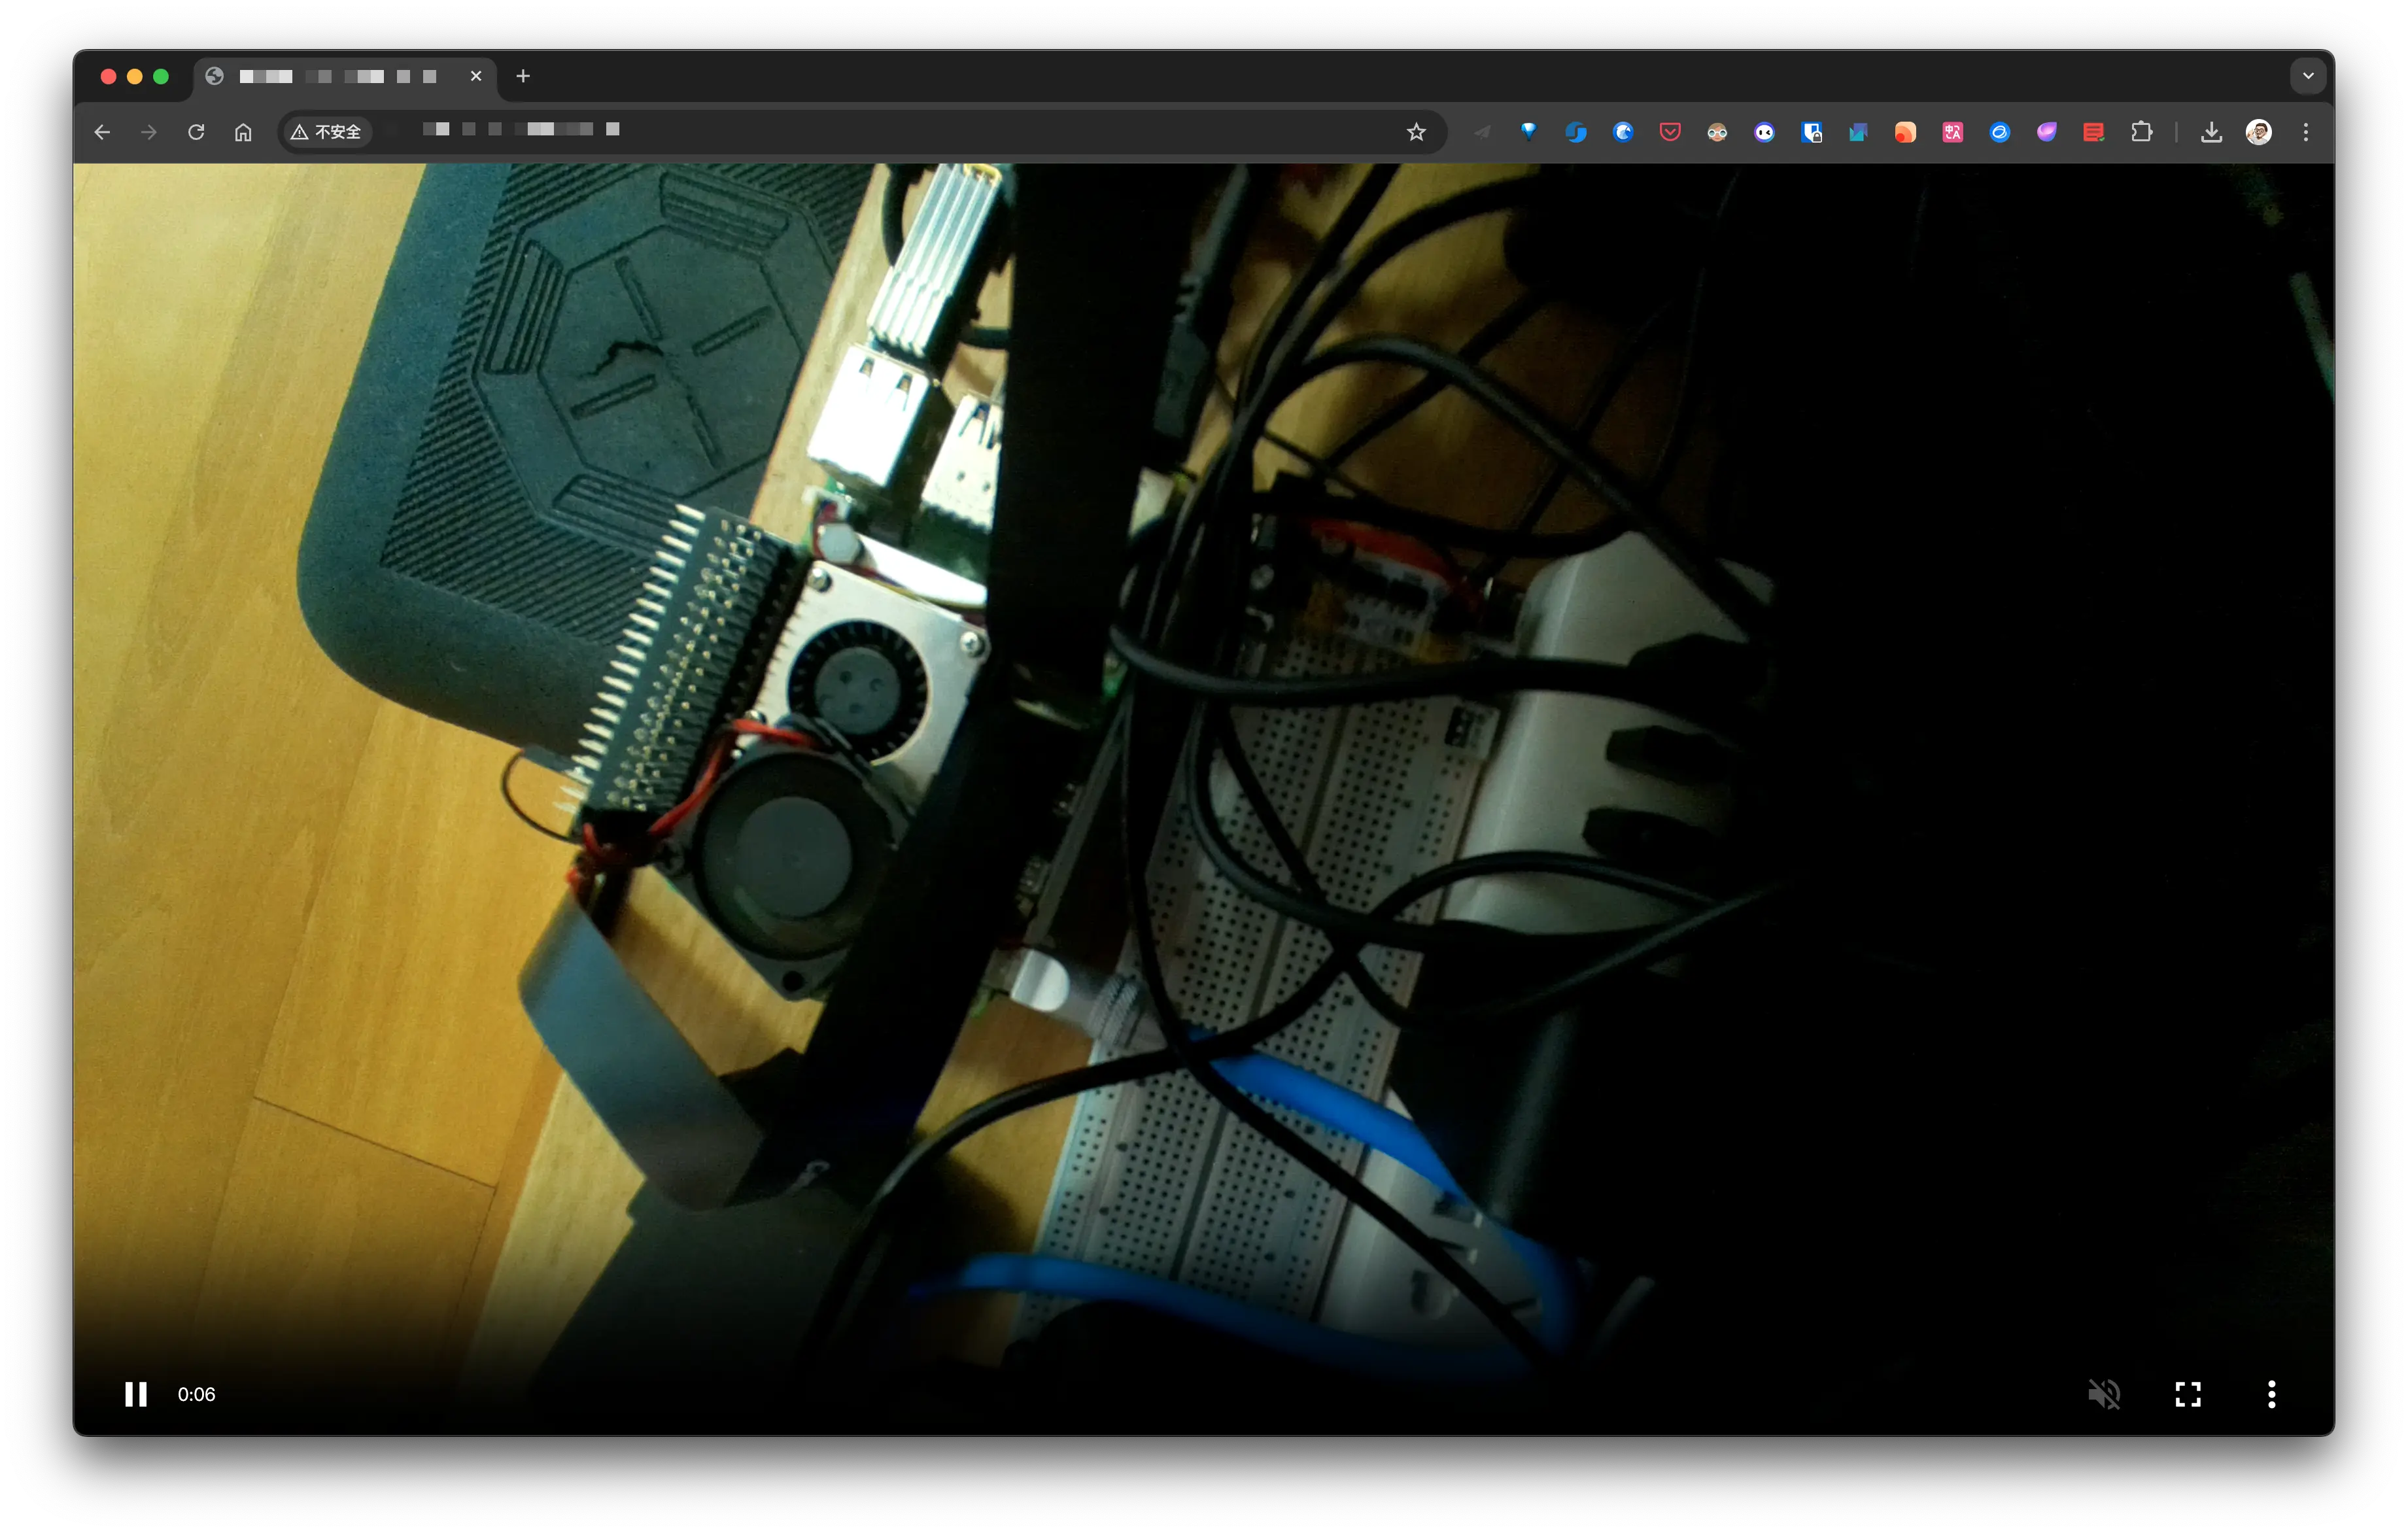Open the Extensions puzzle piece menu
This screenshot has width=2408, height=1533.
(2141, 132)
